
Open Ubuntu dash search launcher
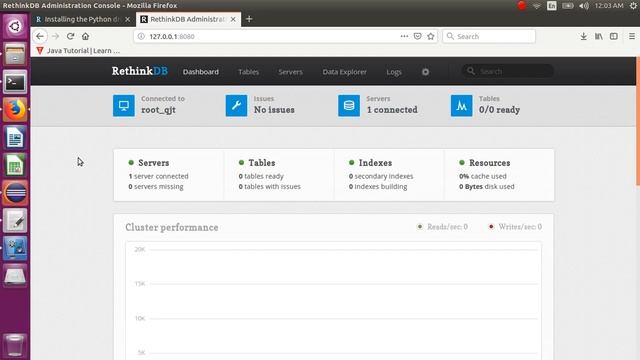tap(15, 27)
